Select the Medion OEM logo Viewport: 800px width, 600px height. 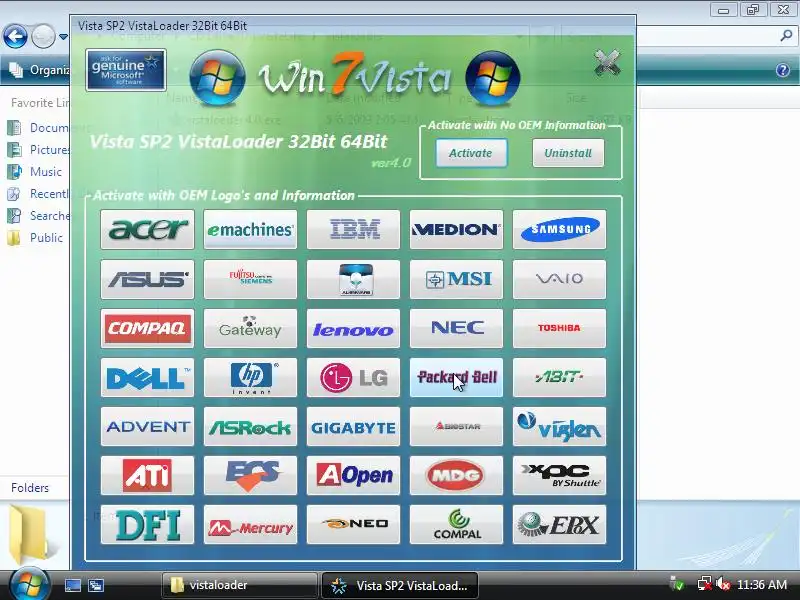456,230
